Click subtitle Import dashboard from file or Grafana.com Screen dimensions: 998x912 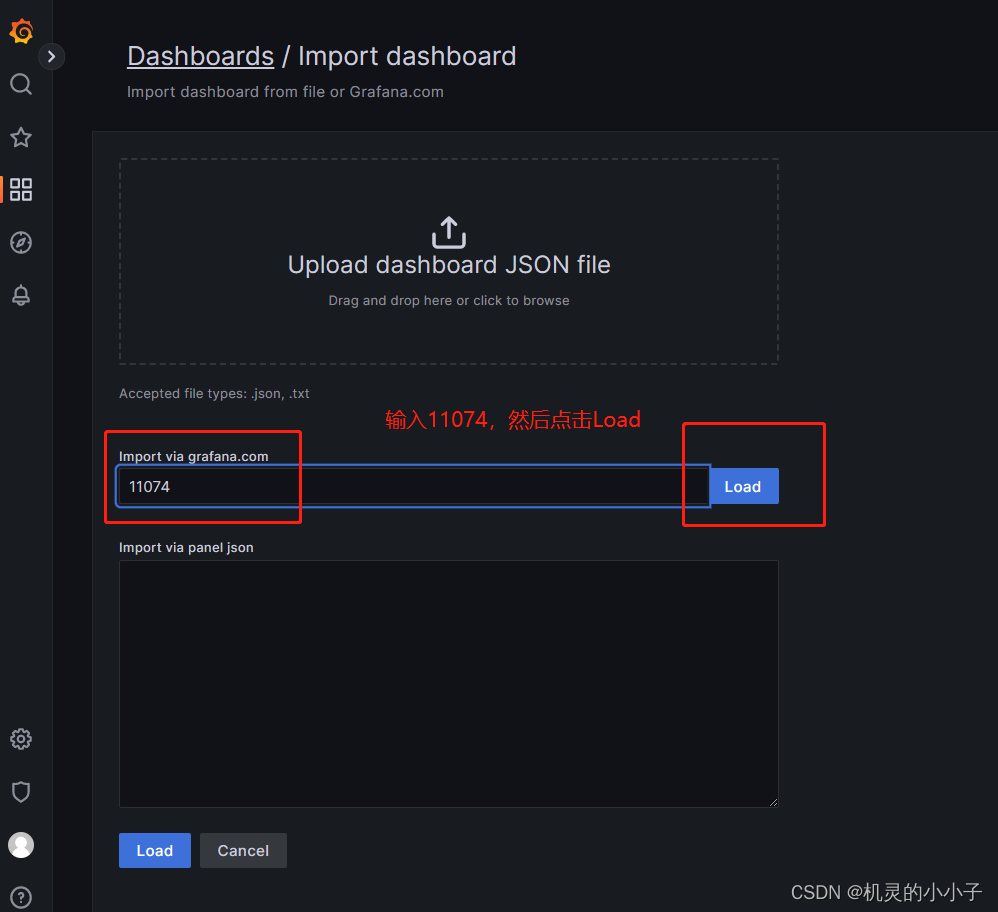coord(285,92)
